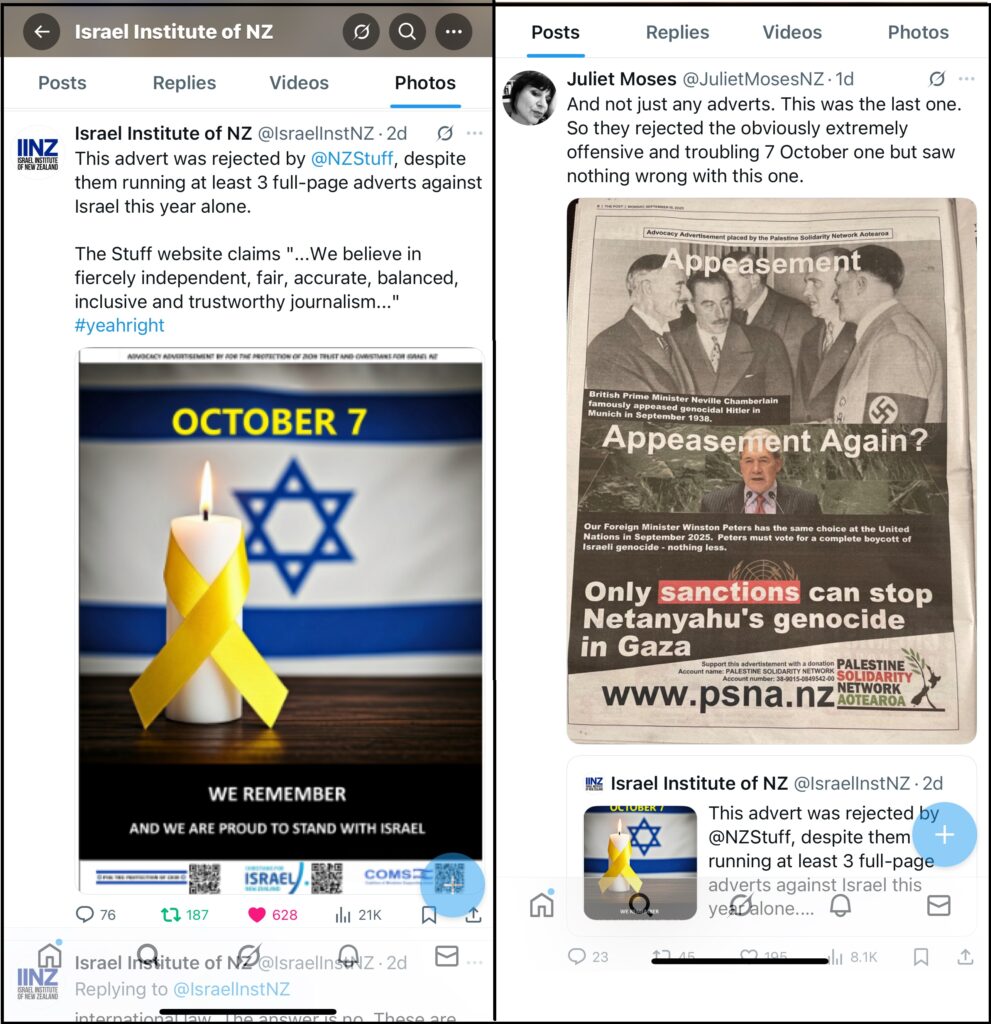Select the Videos tab on the right screen
This screenshot has width=991, height=1024.
click(x=792, y=32)
